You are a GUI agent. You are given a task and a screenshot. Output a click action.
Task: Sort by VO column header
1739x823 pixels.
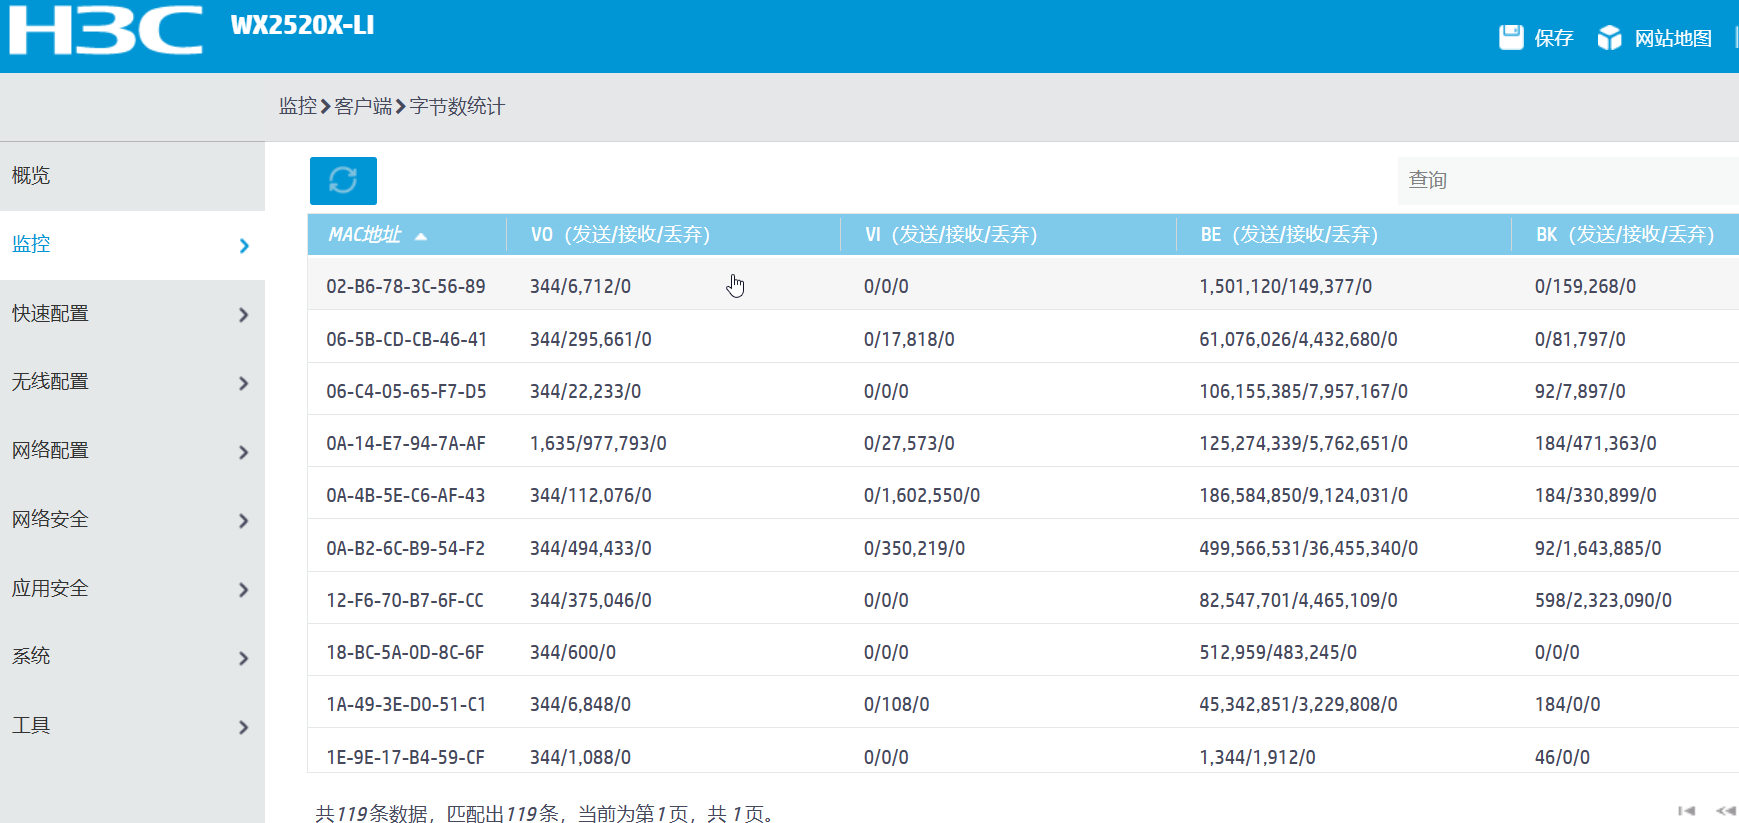coord(620,235)
